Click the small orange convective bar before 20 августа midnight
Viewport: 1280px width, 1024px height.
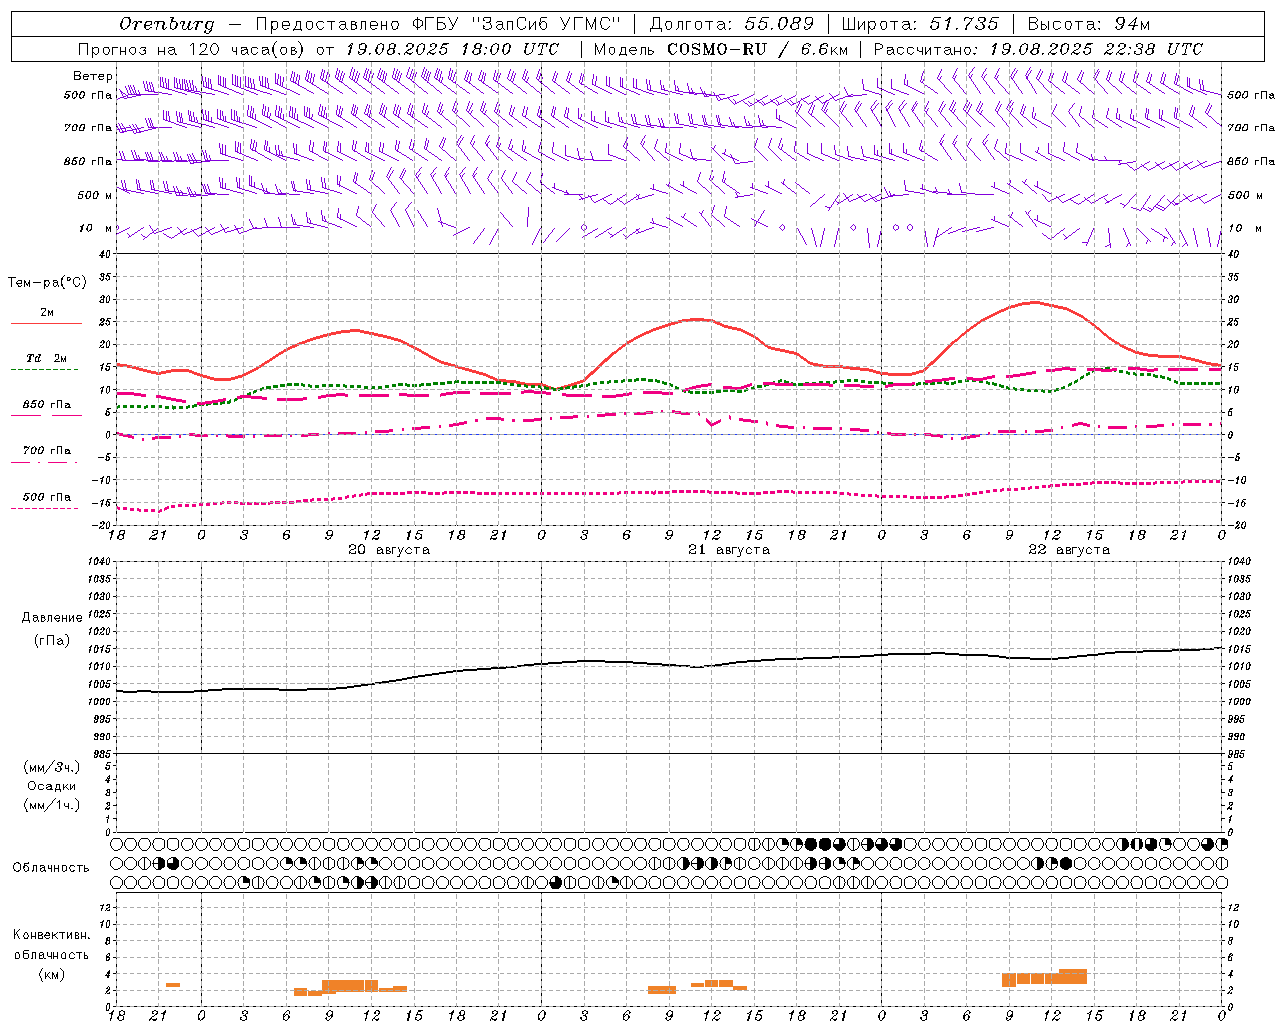pos(173,985)
